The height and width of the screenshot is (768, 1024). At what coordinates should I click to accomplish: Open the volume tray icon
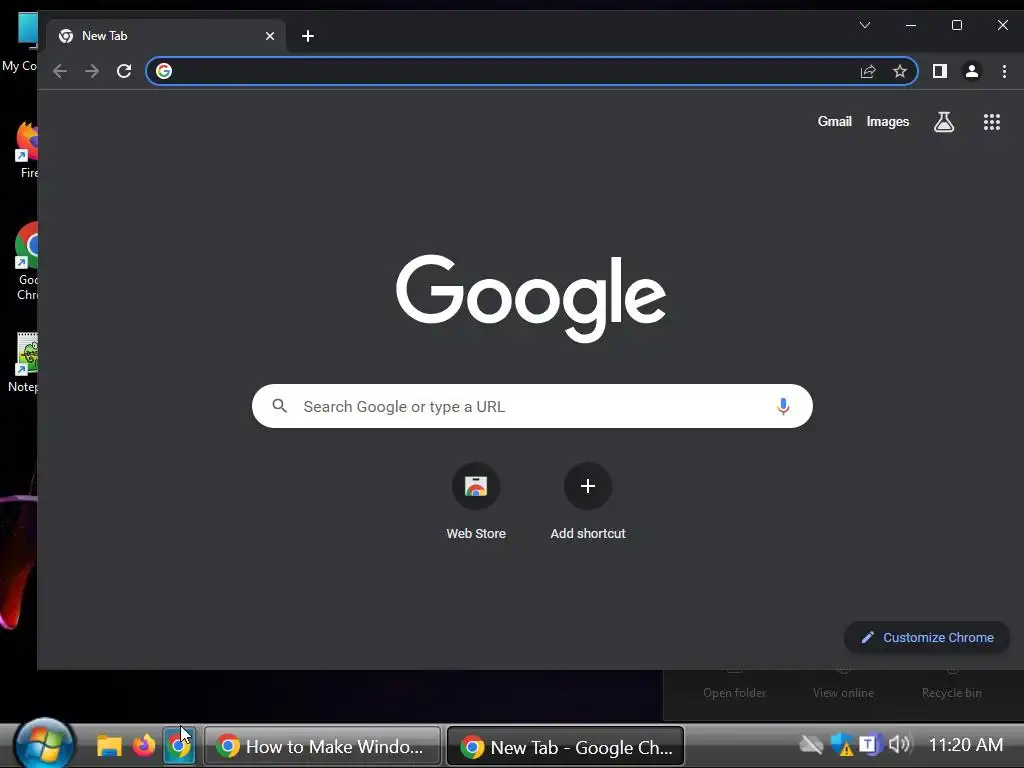pos(899,743)
